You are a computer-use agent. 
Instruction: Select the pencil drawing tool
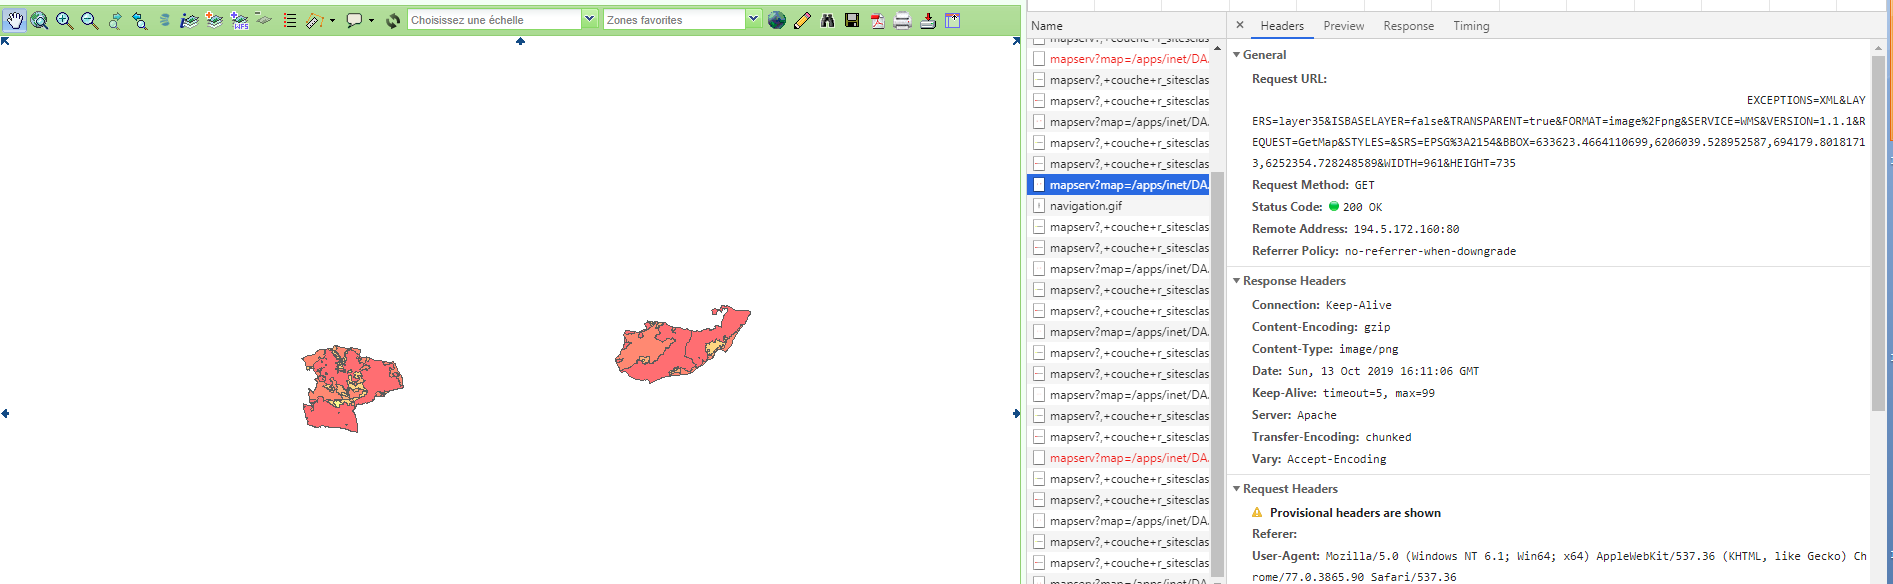click(x=802, y=20)
